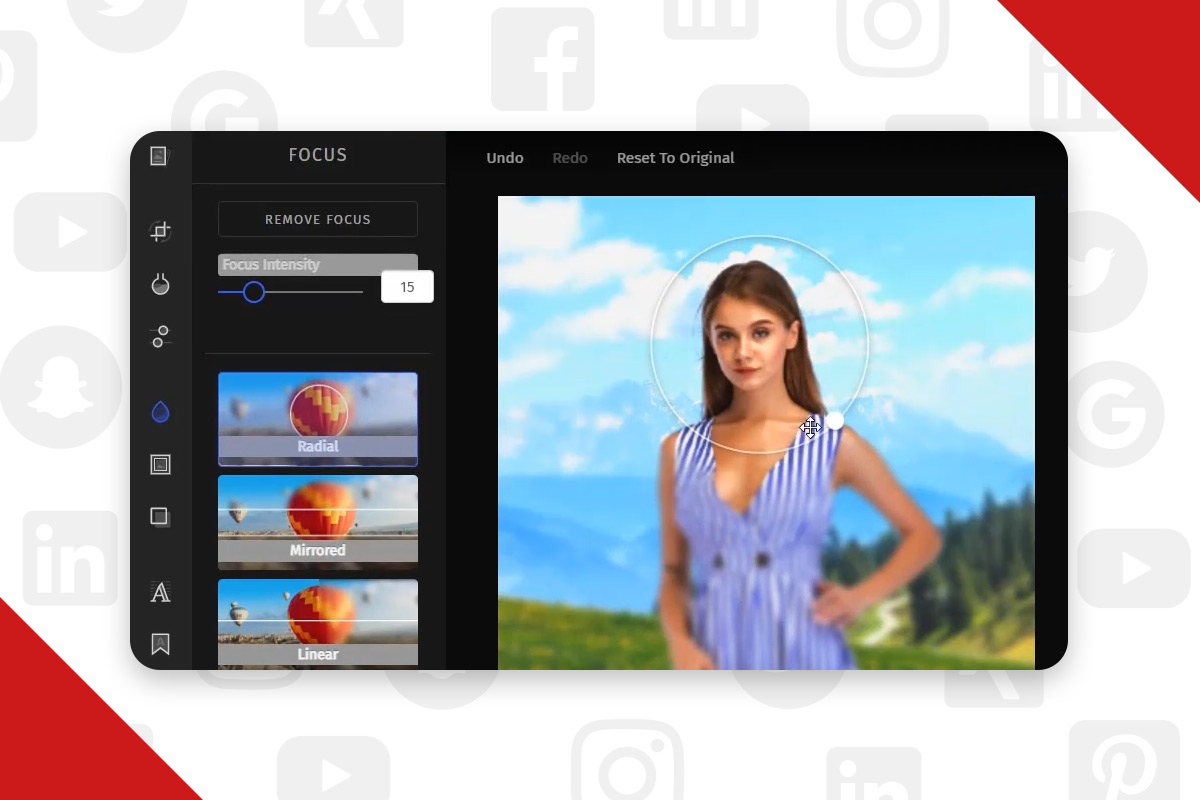Open the filters flask tool
Screen dimensions: 1200x800
point(160,285)
